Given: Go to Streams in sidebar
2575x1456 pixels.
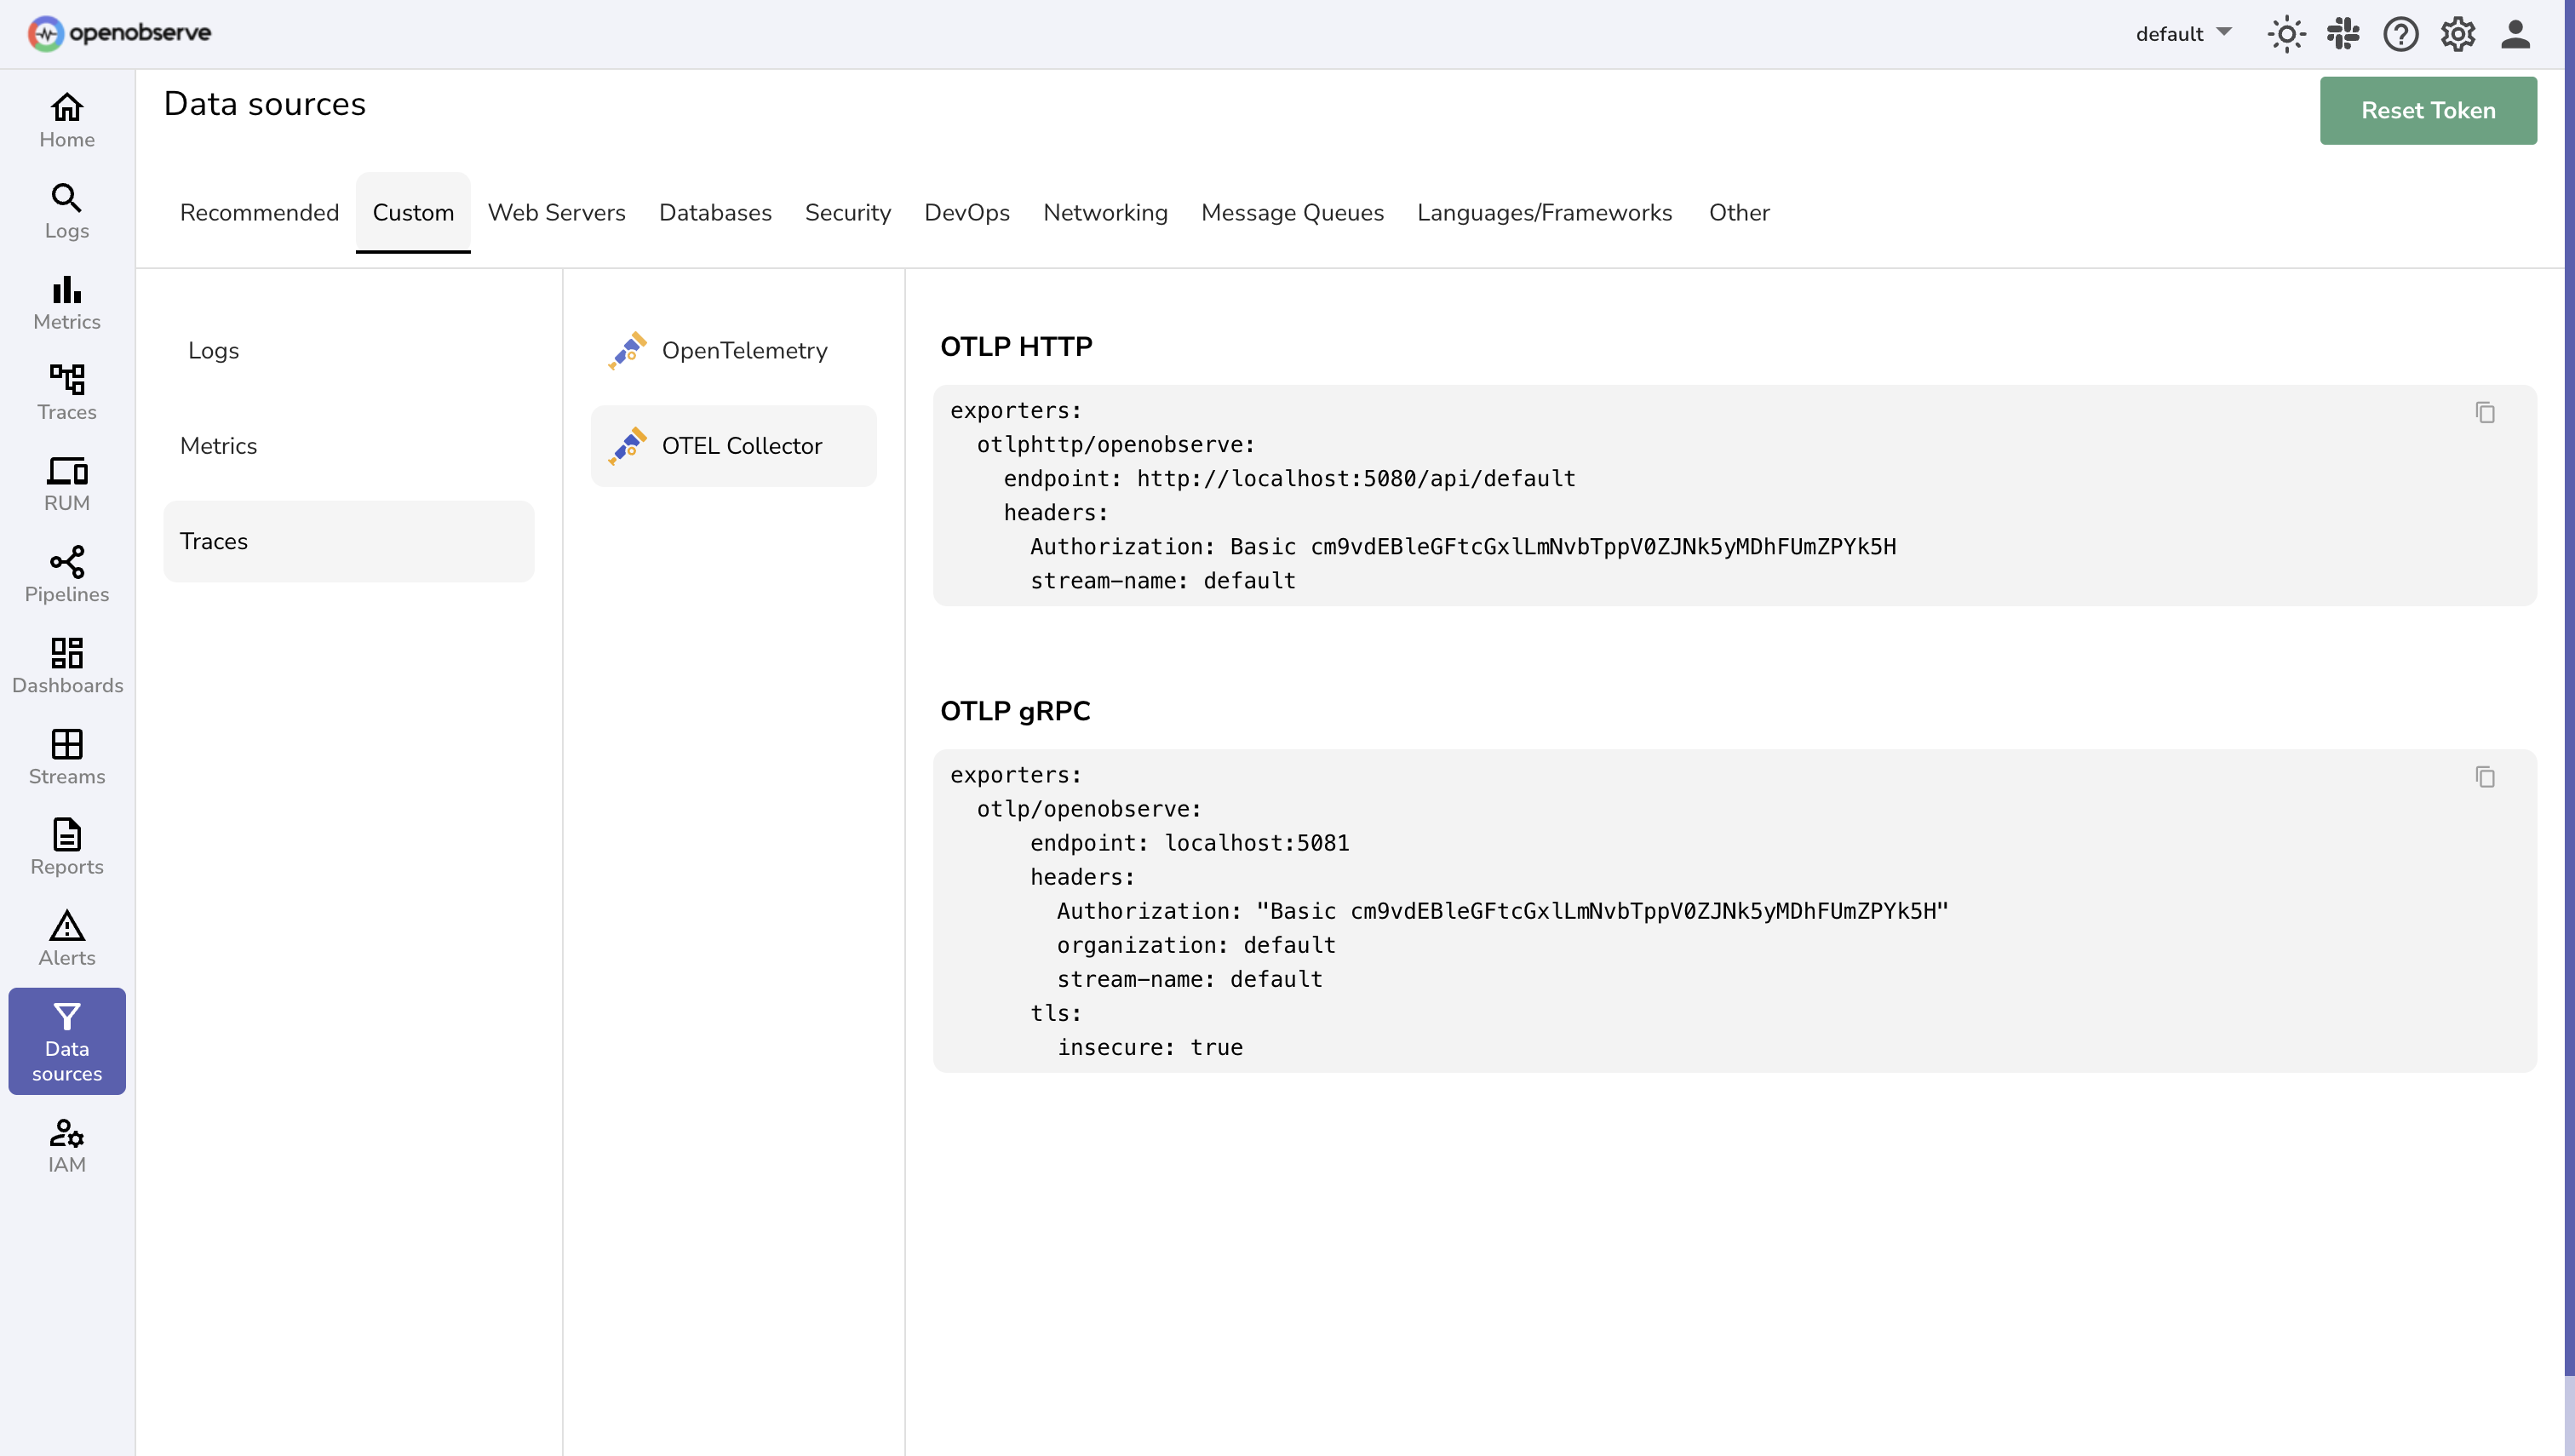Looking at the screenshot, I should [x=67, y=756].
